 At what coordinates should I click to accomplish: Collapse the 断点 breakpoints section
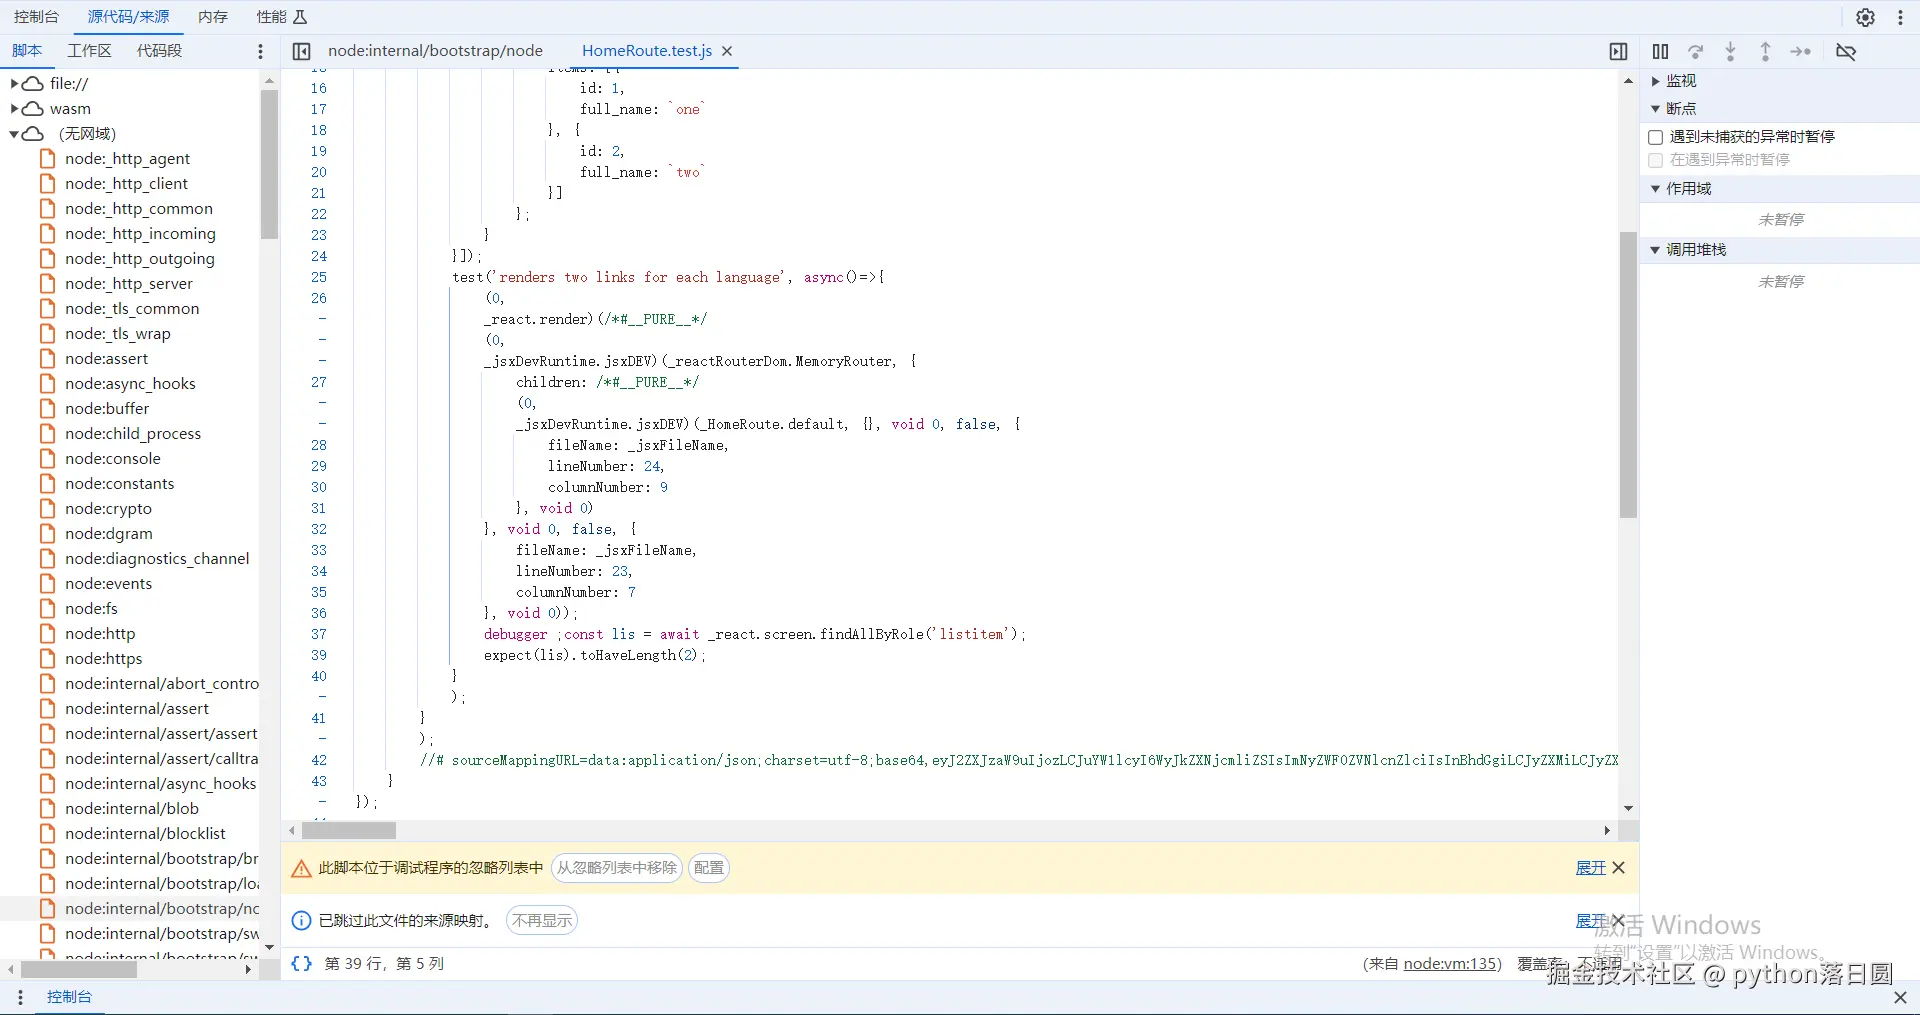[x=1656, y=109]
